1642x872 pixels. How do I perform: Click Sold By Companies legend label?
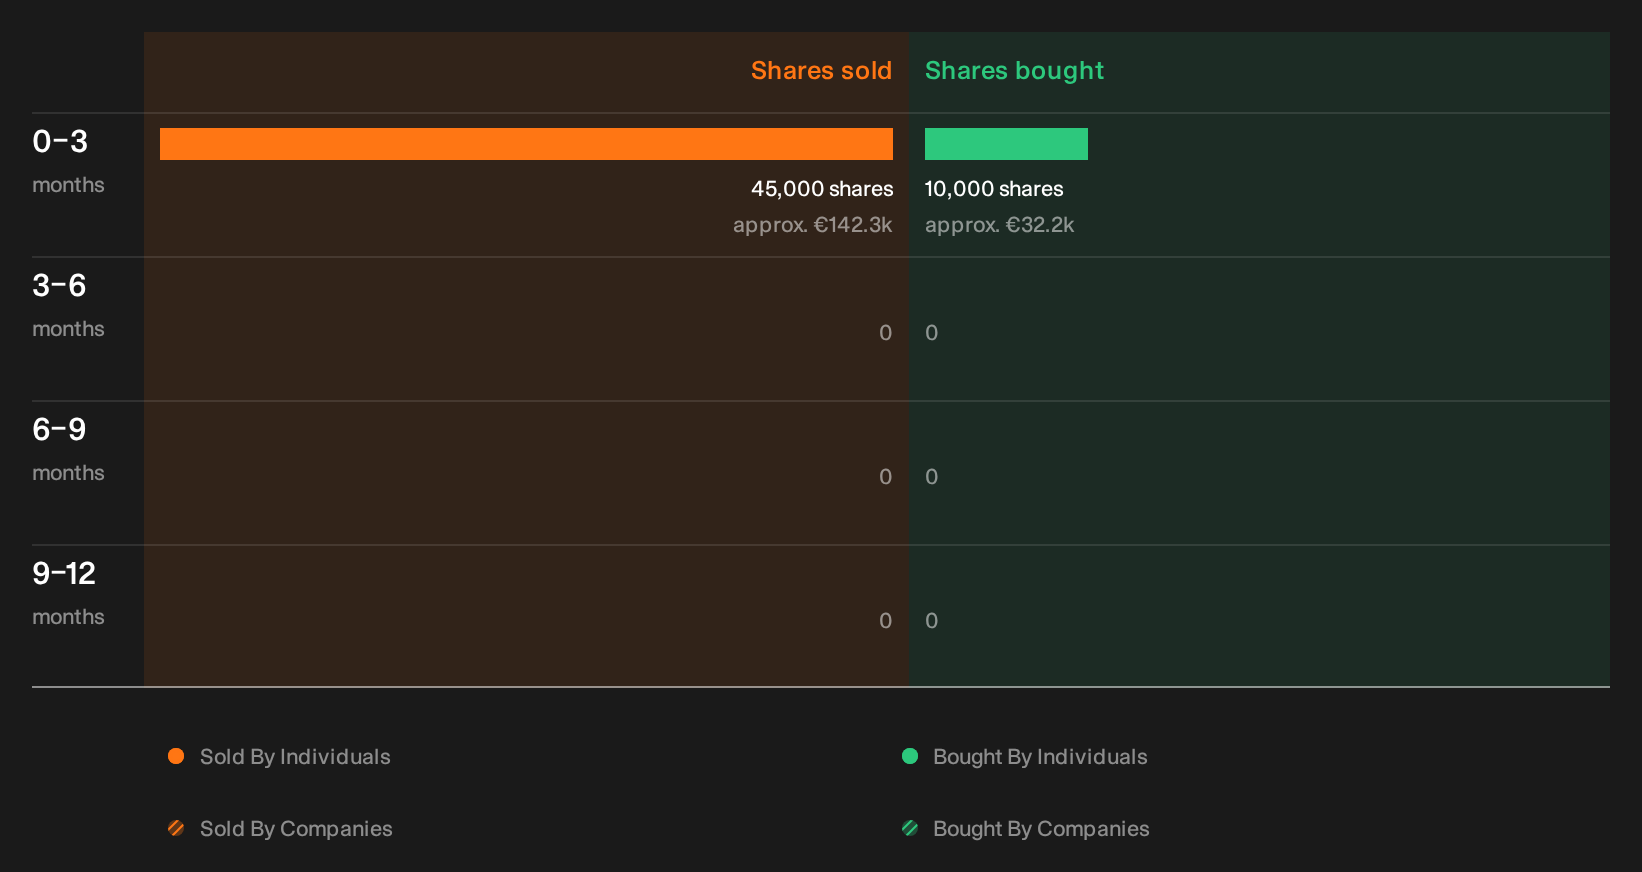(x=296, y=829)
